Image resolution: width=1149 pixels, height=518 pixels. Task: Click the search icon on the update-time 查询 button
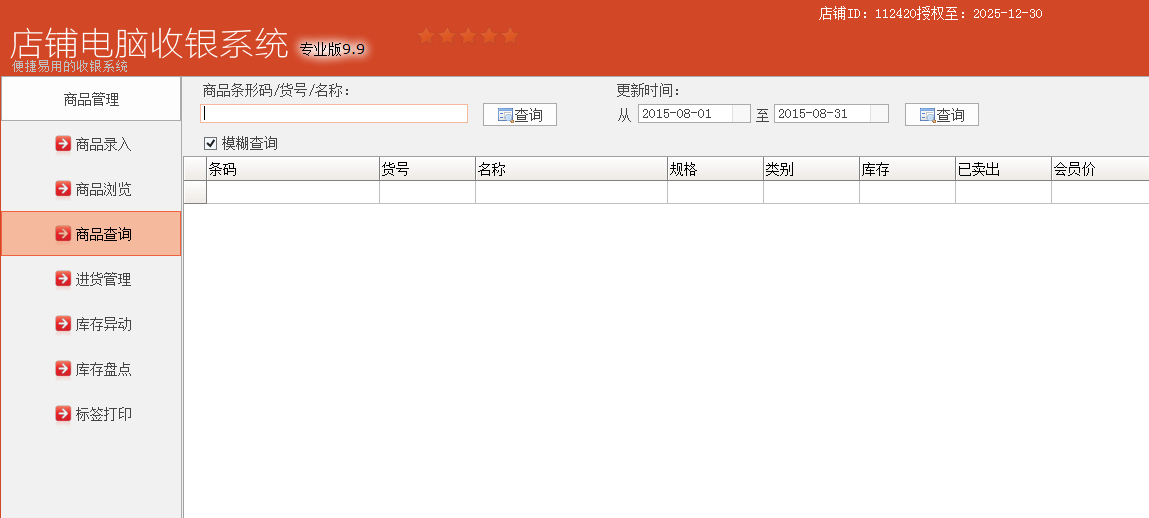click(928, 115)
